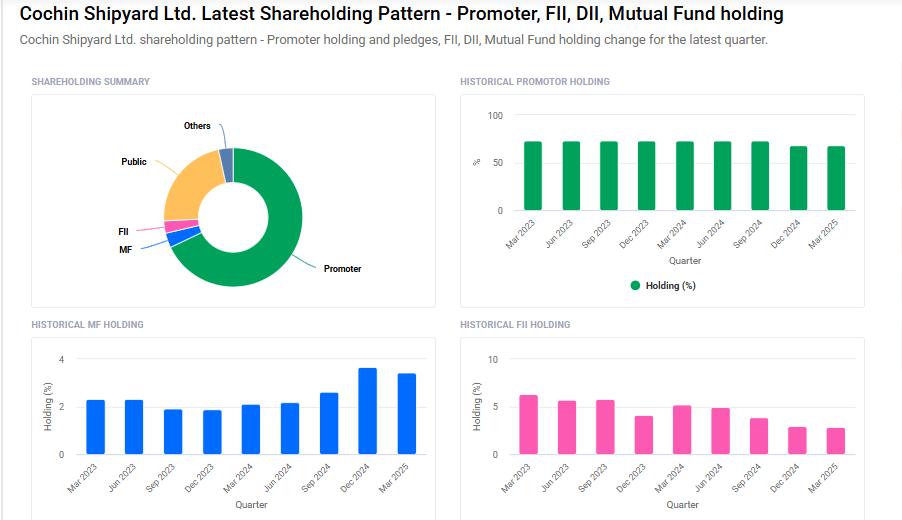Click the Quarter axis label under MF chart

[251, 504]
